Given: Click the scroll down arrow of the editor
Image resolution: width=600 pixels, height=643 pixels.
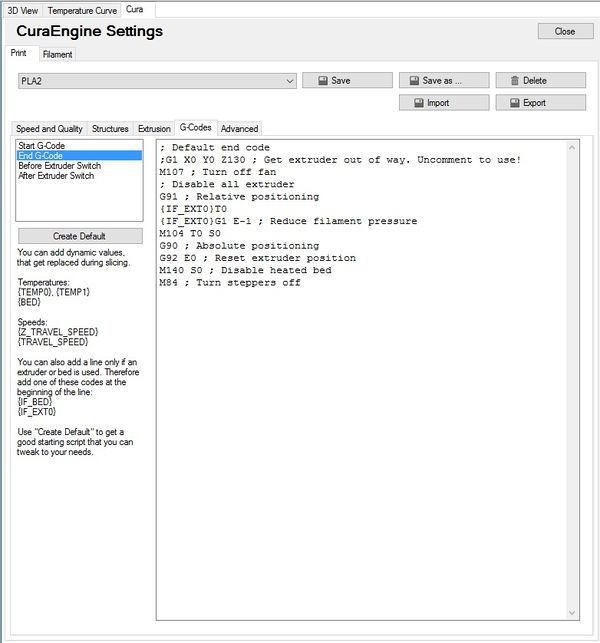Looking at the screenshot, I should pos(572,613).
